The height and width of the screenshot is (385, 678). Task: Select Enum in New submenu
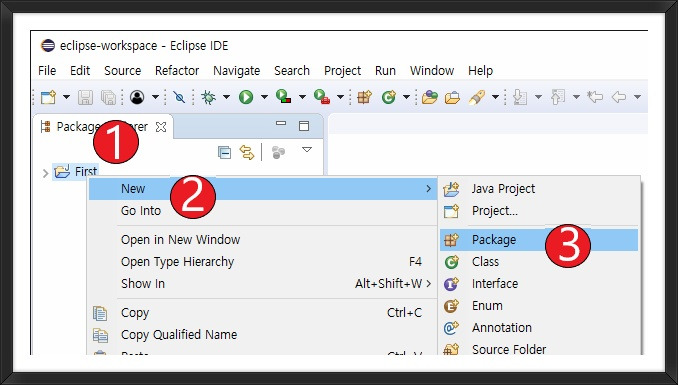[539, 306]
